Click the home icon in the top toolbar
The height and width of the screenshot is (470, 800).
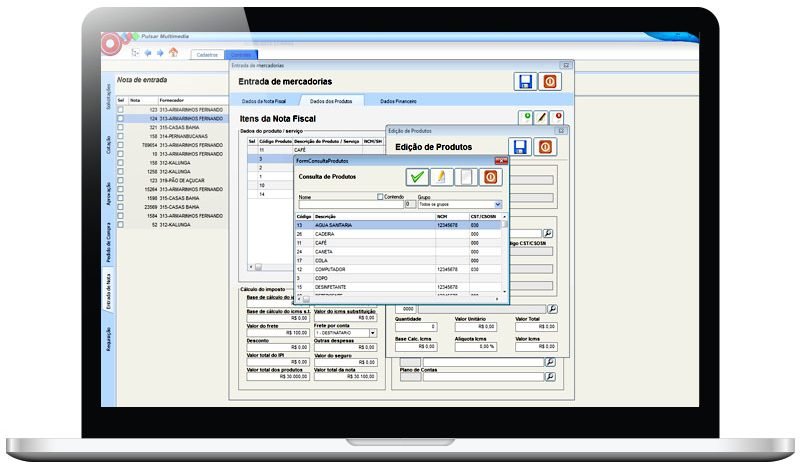[173, 52]
